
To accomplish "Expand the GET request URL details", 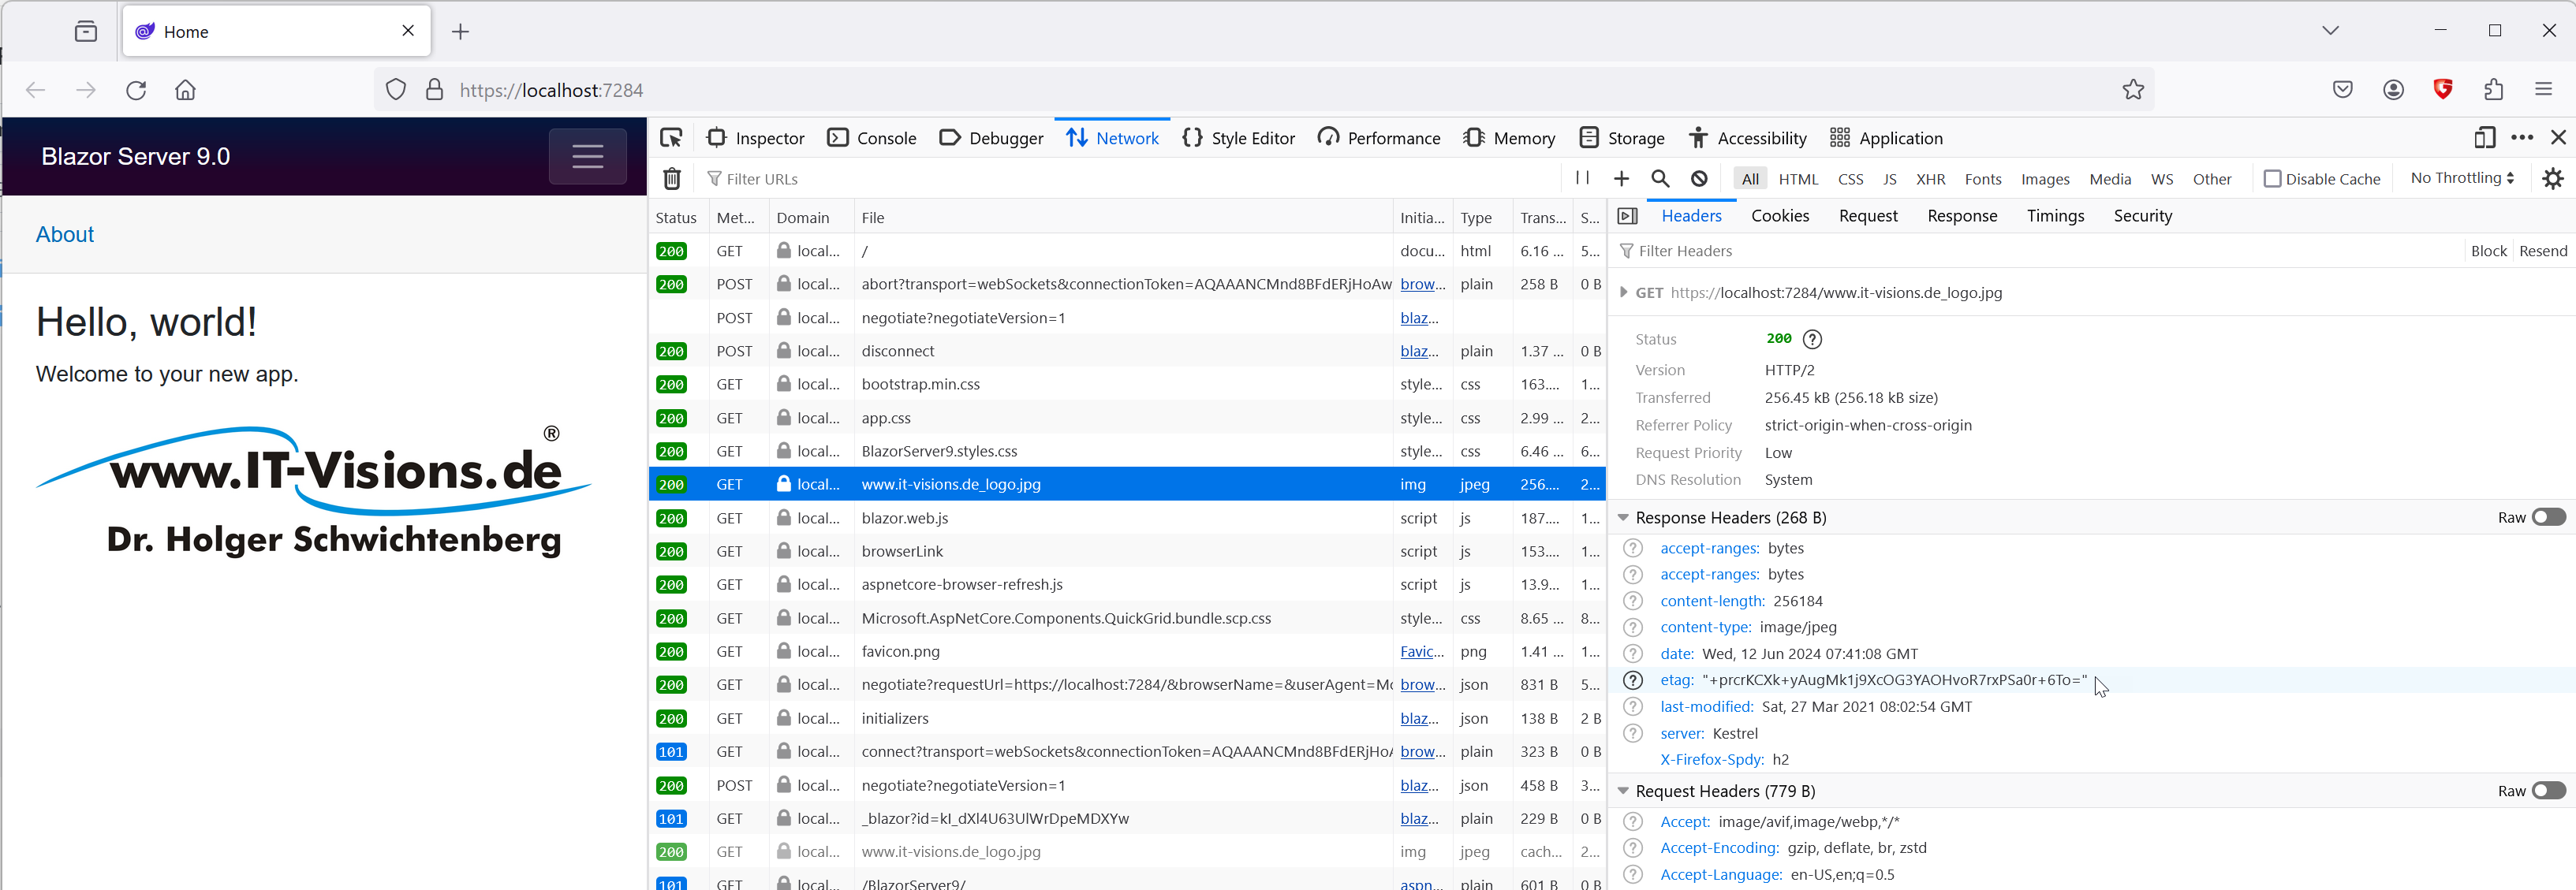I will pos(1623,293).
